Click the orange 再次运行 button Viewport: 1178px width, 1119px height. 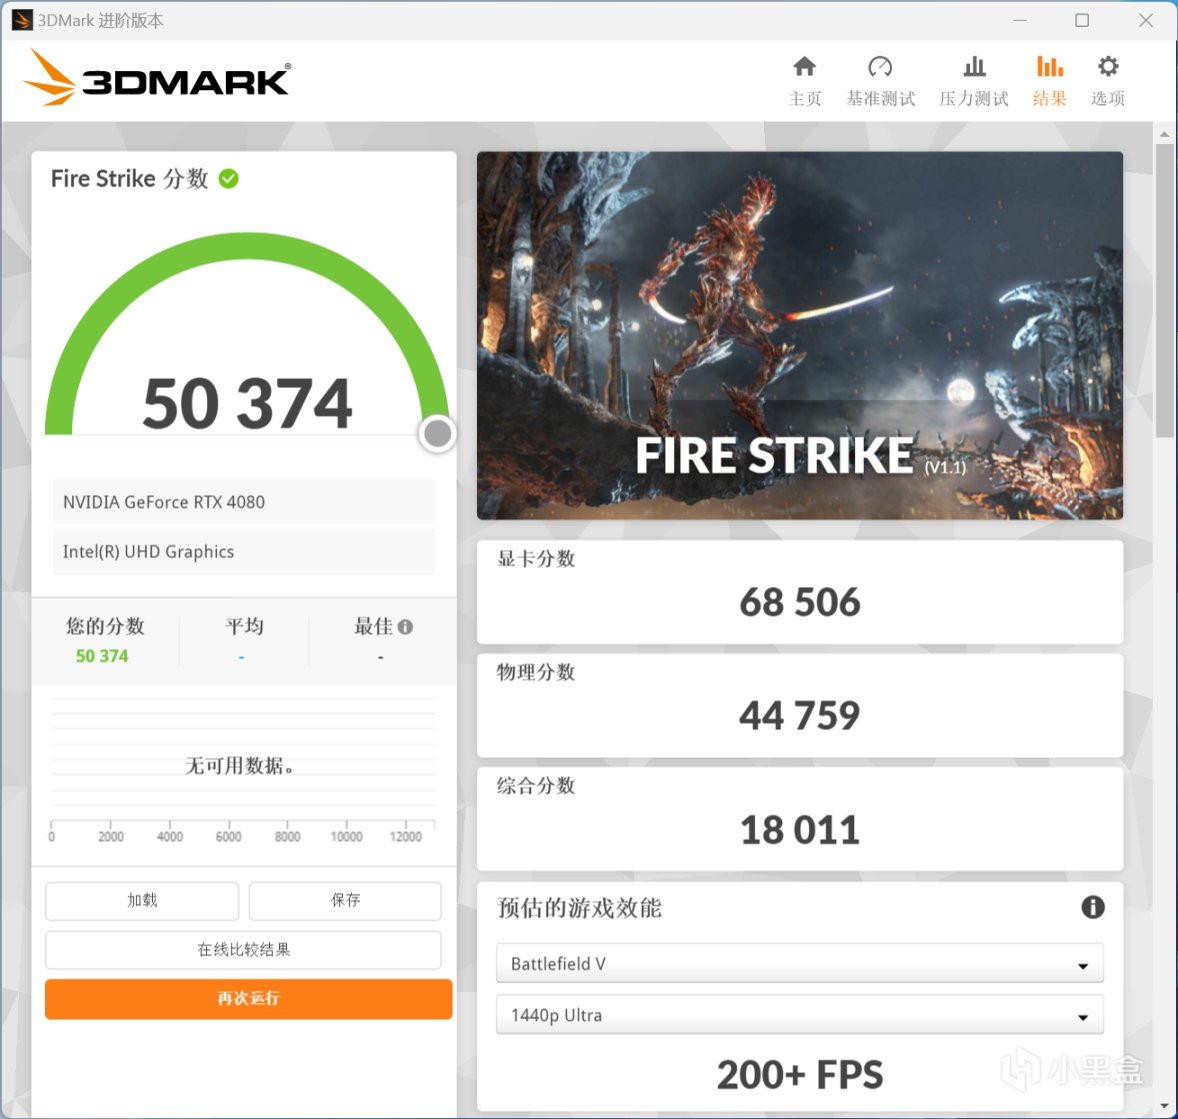pyautogui.click(x=249, y=999)
